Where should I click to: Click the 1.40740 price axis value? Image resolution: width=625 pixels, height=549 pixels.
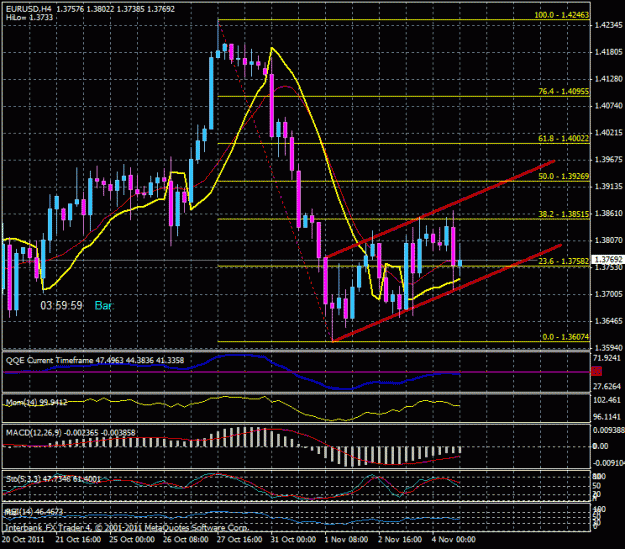608,106
